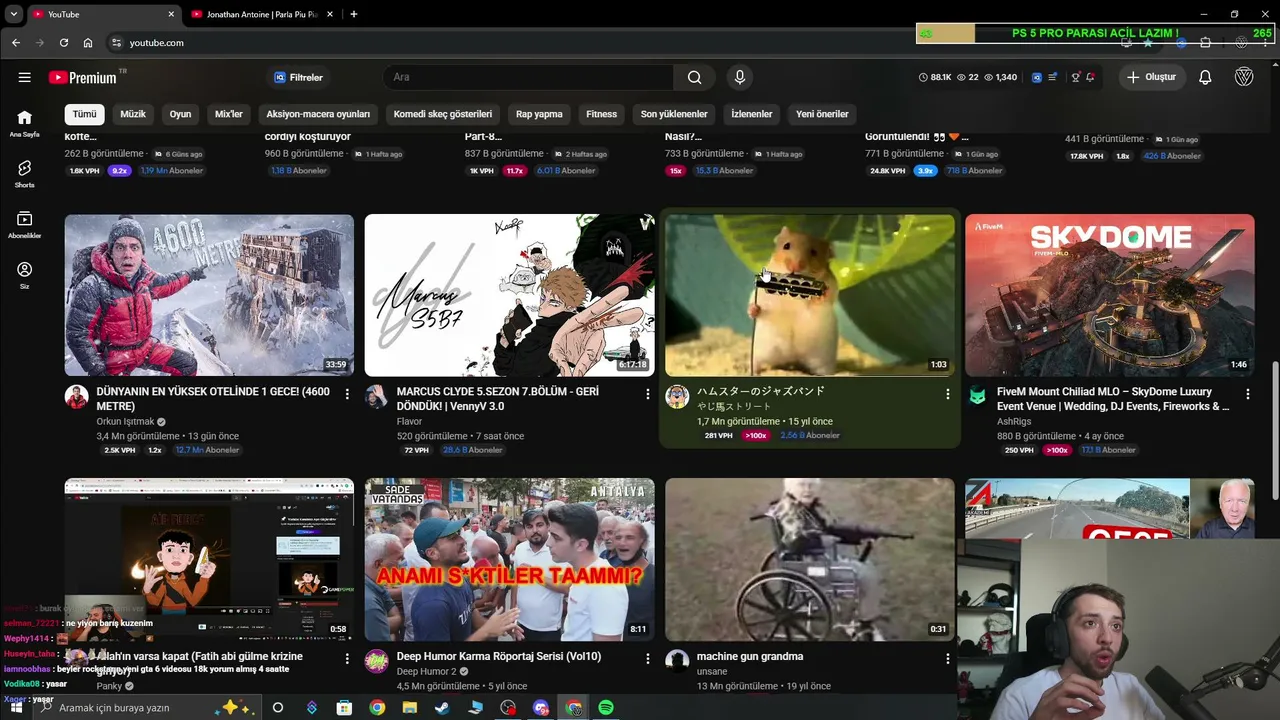This screenshot has width=1280, height=720.
Task: Click the search magnifier button
Action: click(x=694, y=77)
